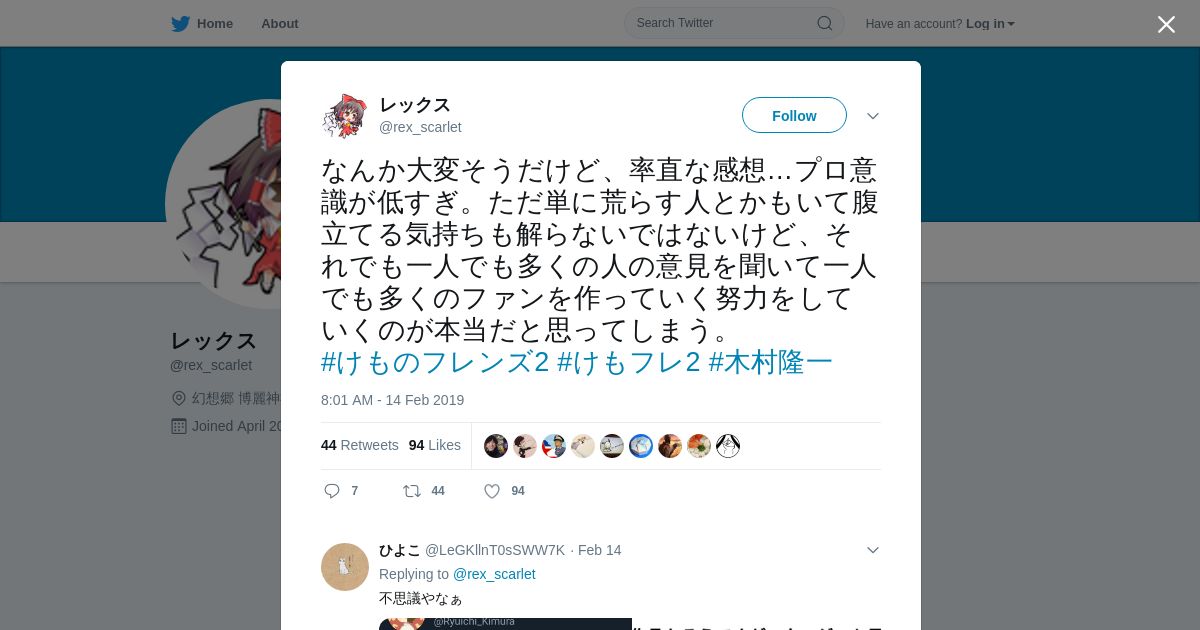Click the search magnifier icon
The height and width of the screenshot is (630, 1200).
(x=825, y=23)
